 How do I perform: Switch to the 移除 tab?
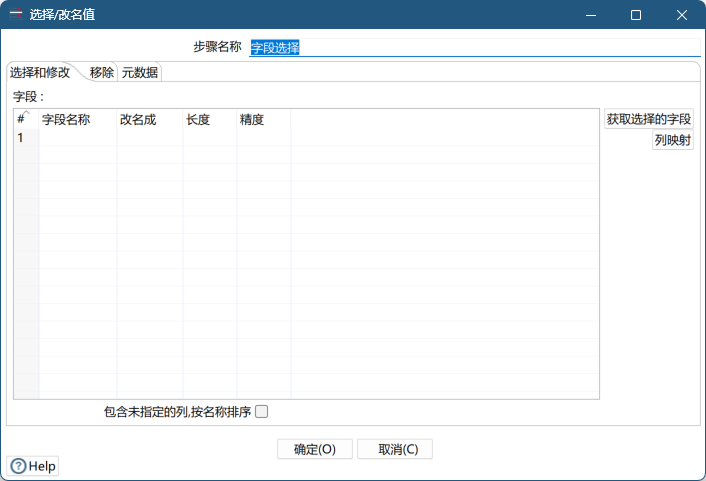pyautogui.click(x=101, y=72)
